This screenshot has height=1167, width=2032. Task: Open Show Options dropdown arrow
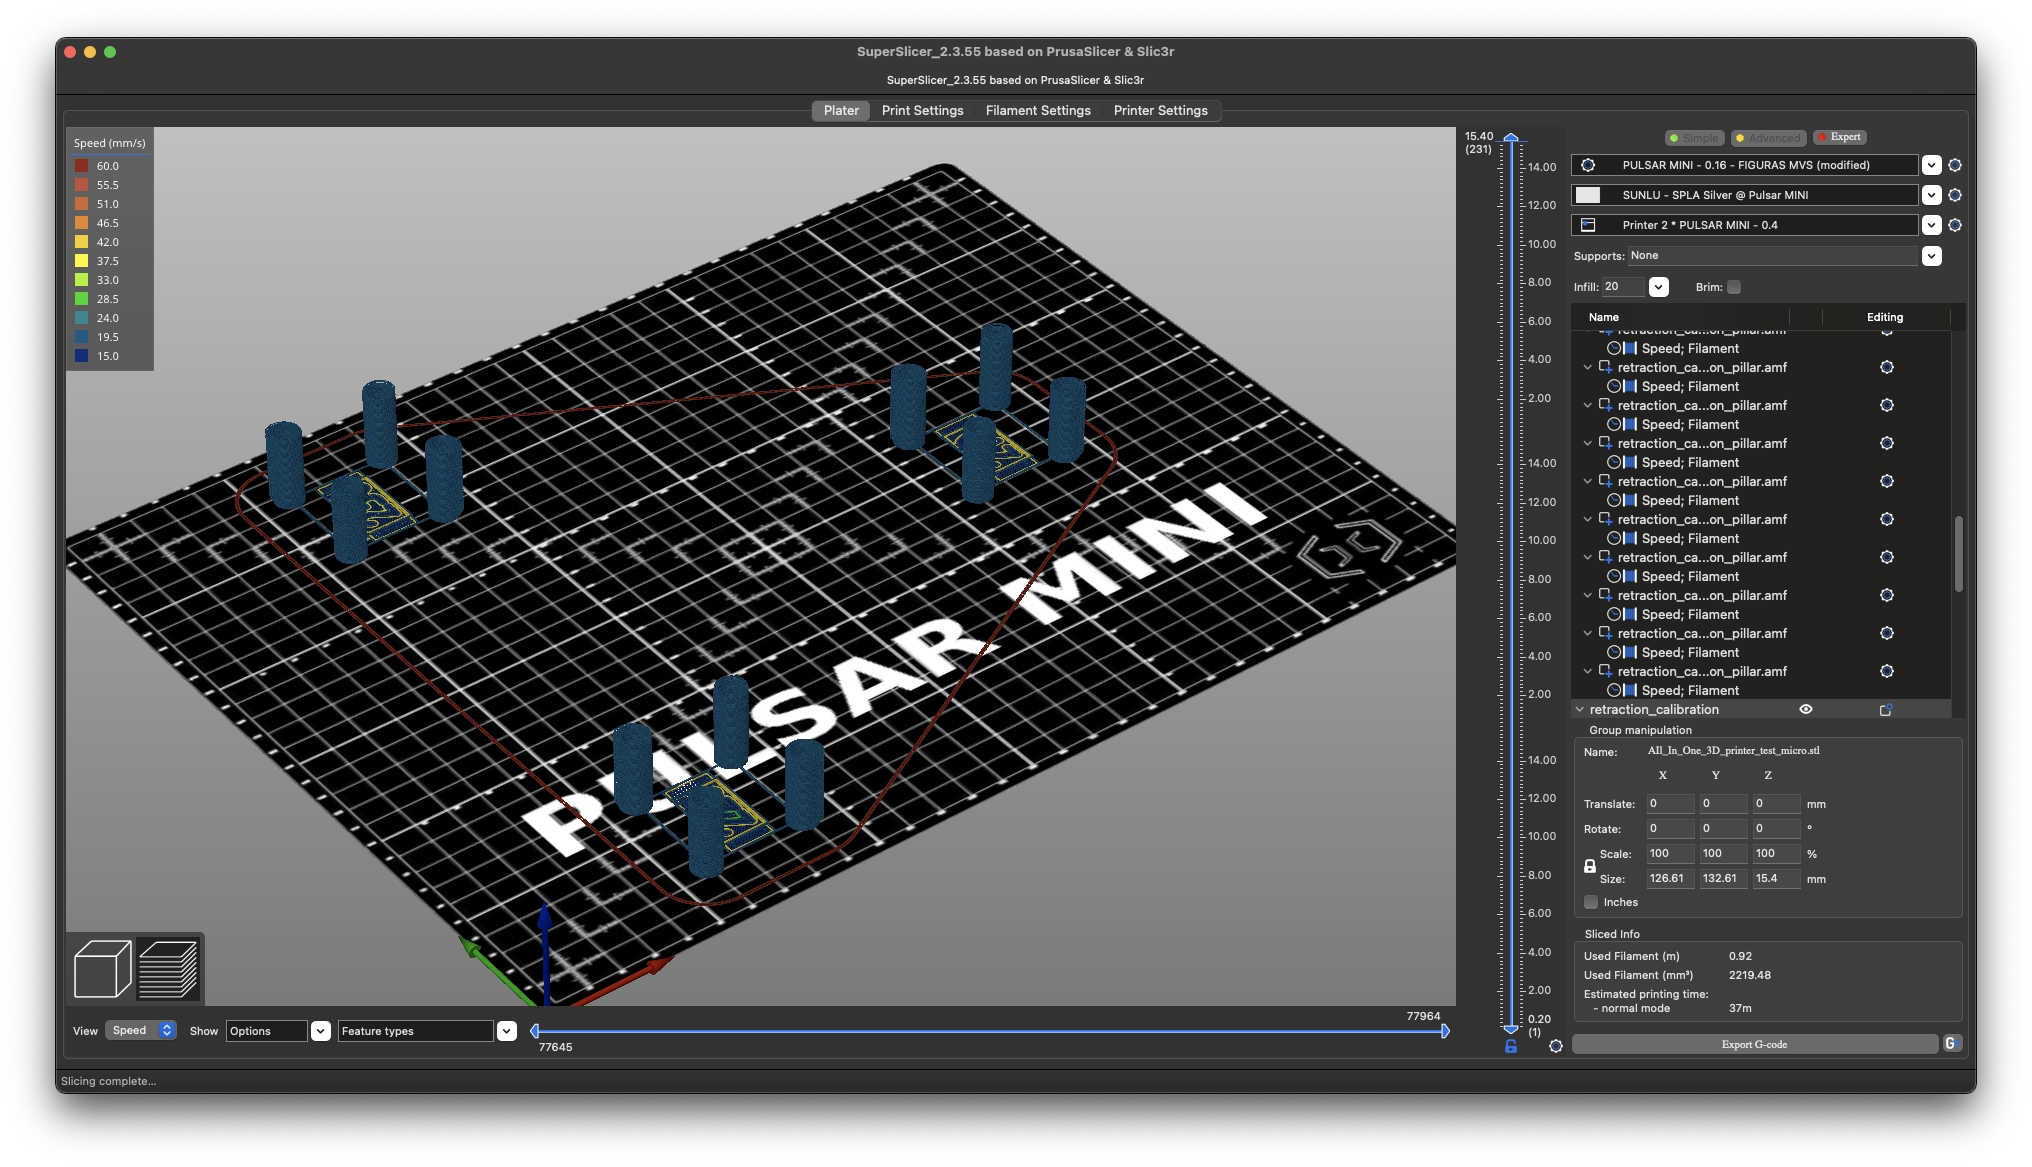coord(321,1031)
